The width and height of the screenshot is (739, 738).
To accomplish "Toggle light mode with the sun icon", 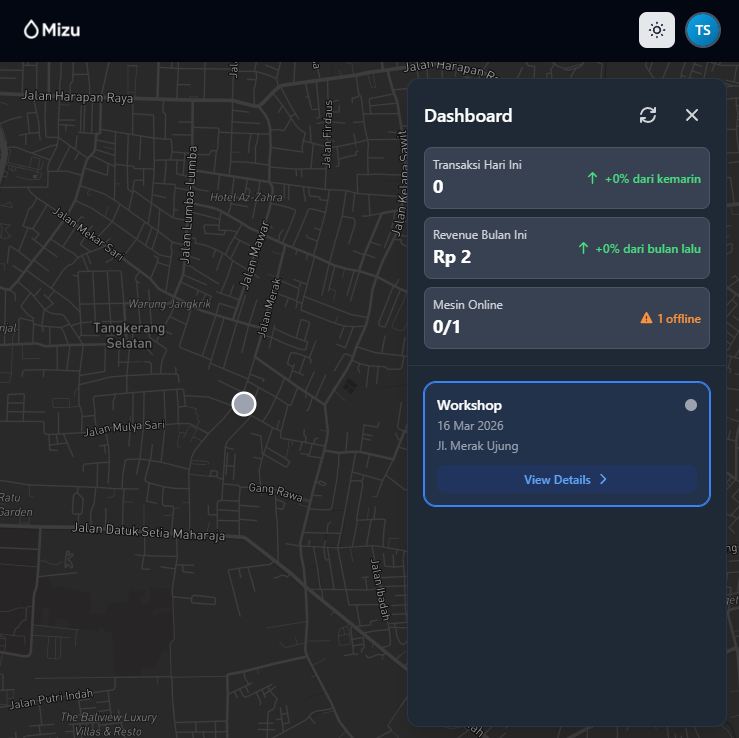I will pyautogui.click(x=657, y=30).
